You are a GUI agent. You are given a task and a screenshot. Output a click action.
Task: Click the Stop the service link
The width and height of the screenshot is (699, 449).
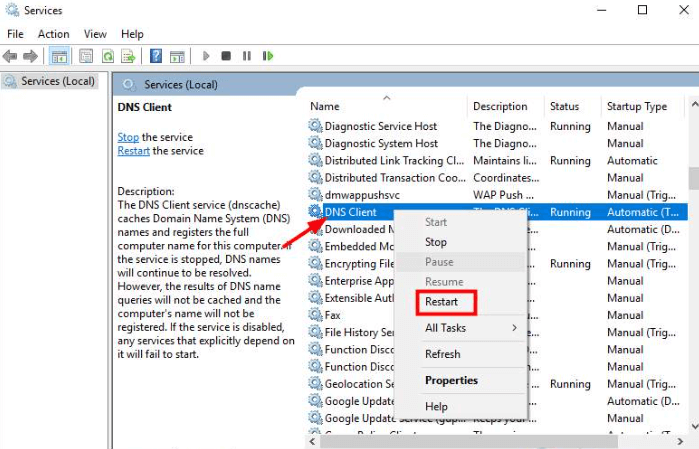coord(128,137)
